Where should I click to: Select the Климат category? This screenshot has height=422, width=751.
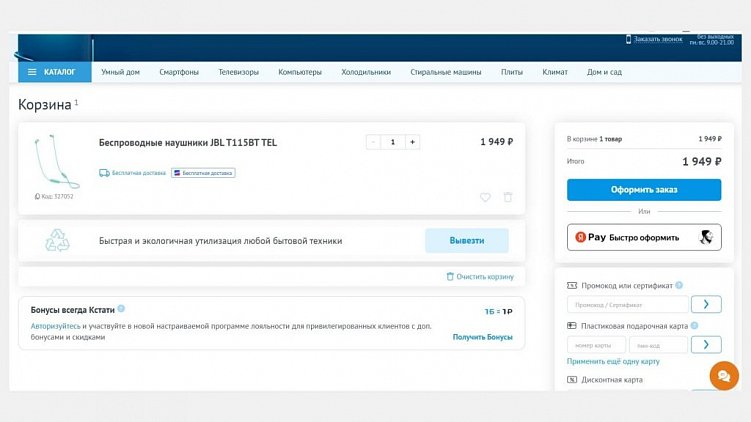[555, 72]
